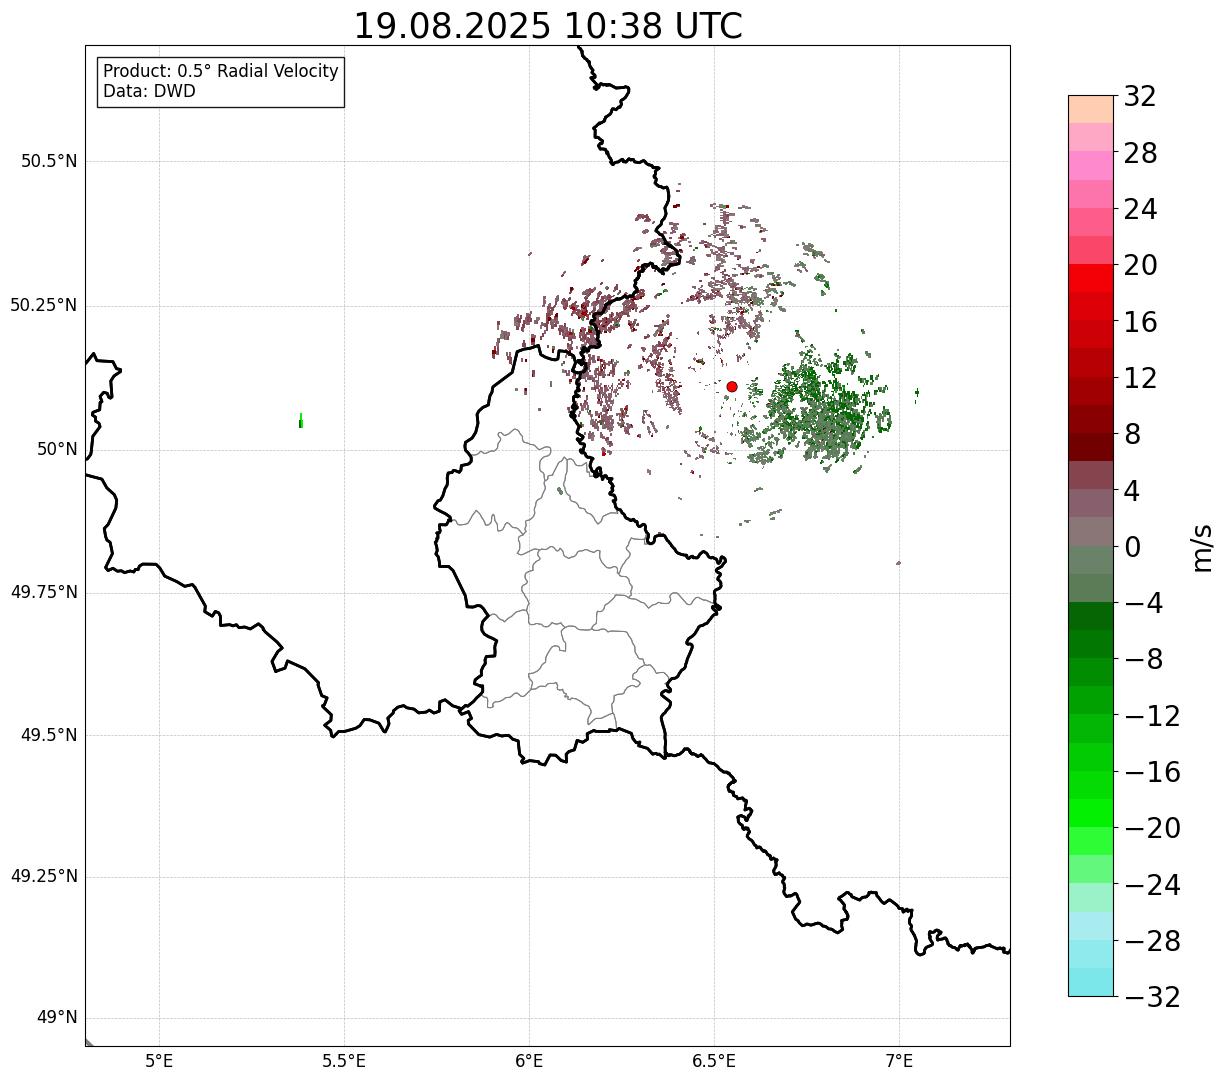Click the 49.25°N latitude label
Viewport: 1225px width, 1081px height.
point(44,877)
